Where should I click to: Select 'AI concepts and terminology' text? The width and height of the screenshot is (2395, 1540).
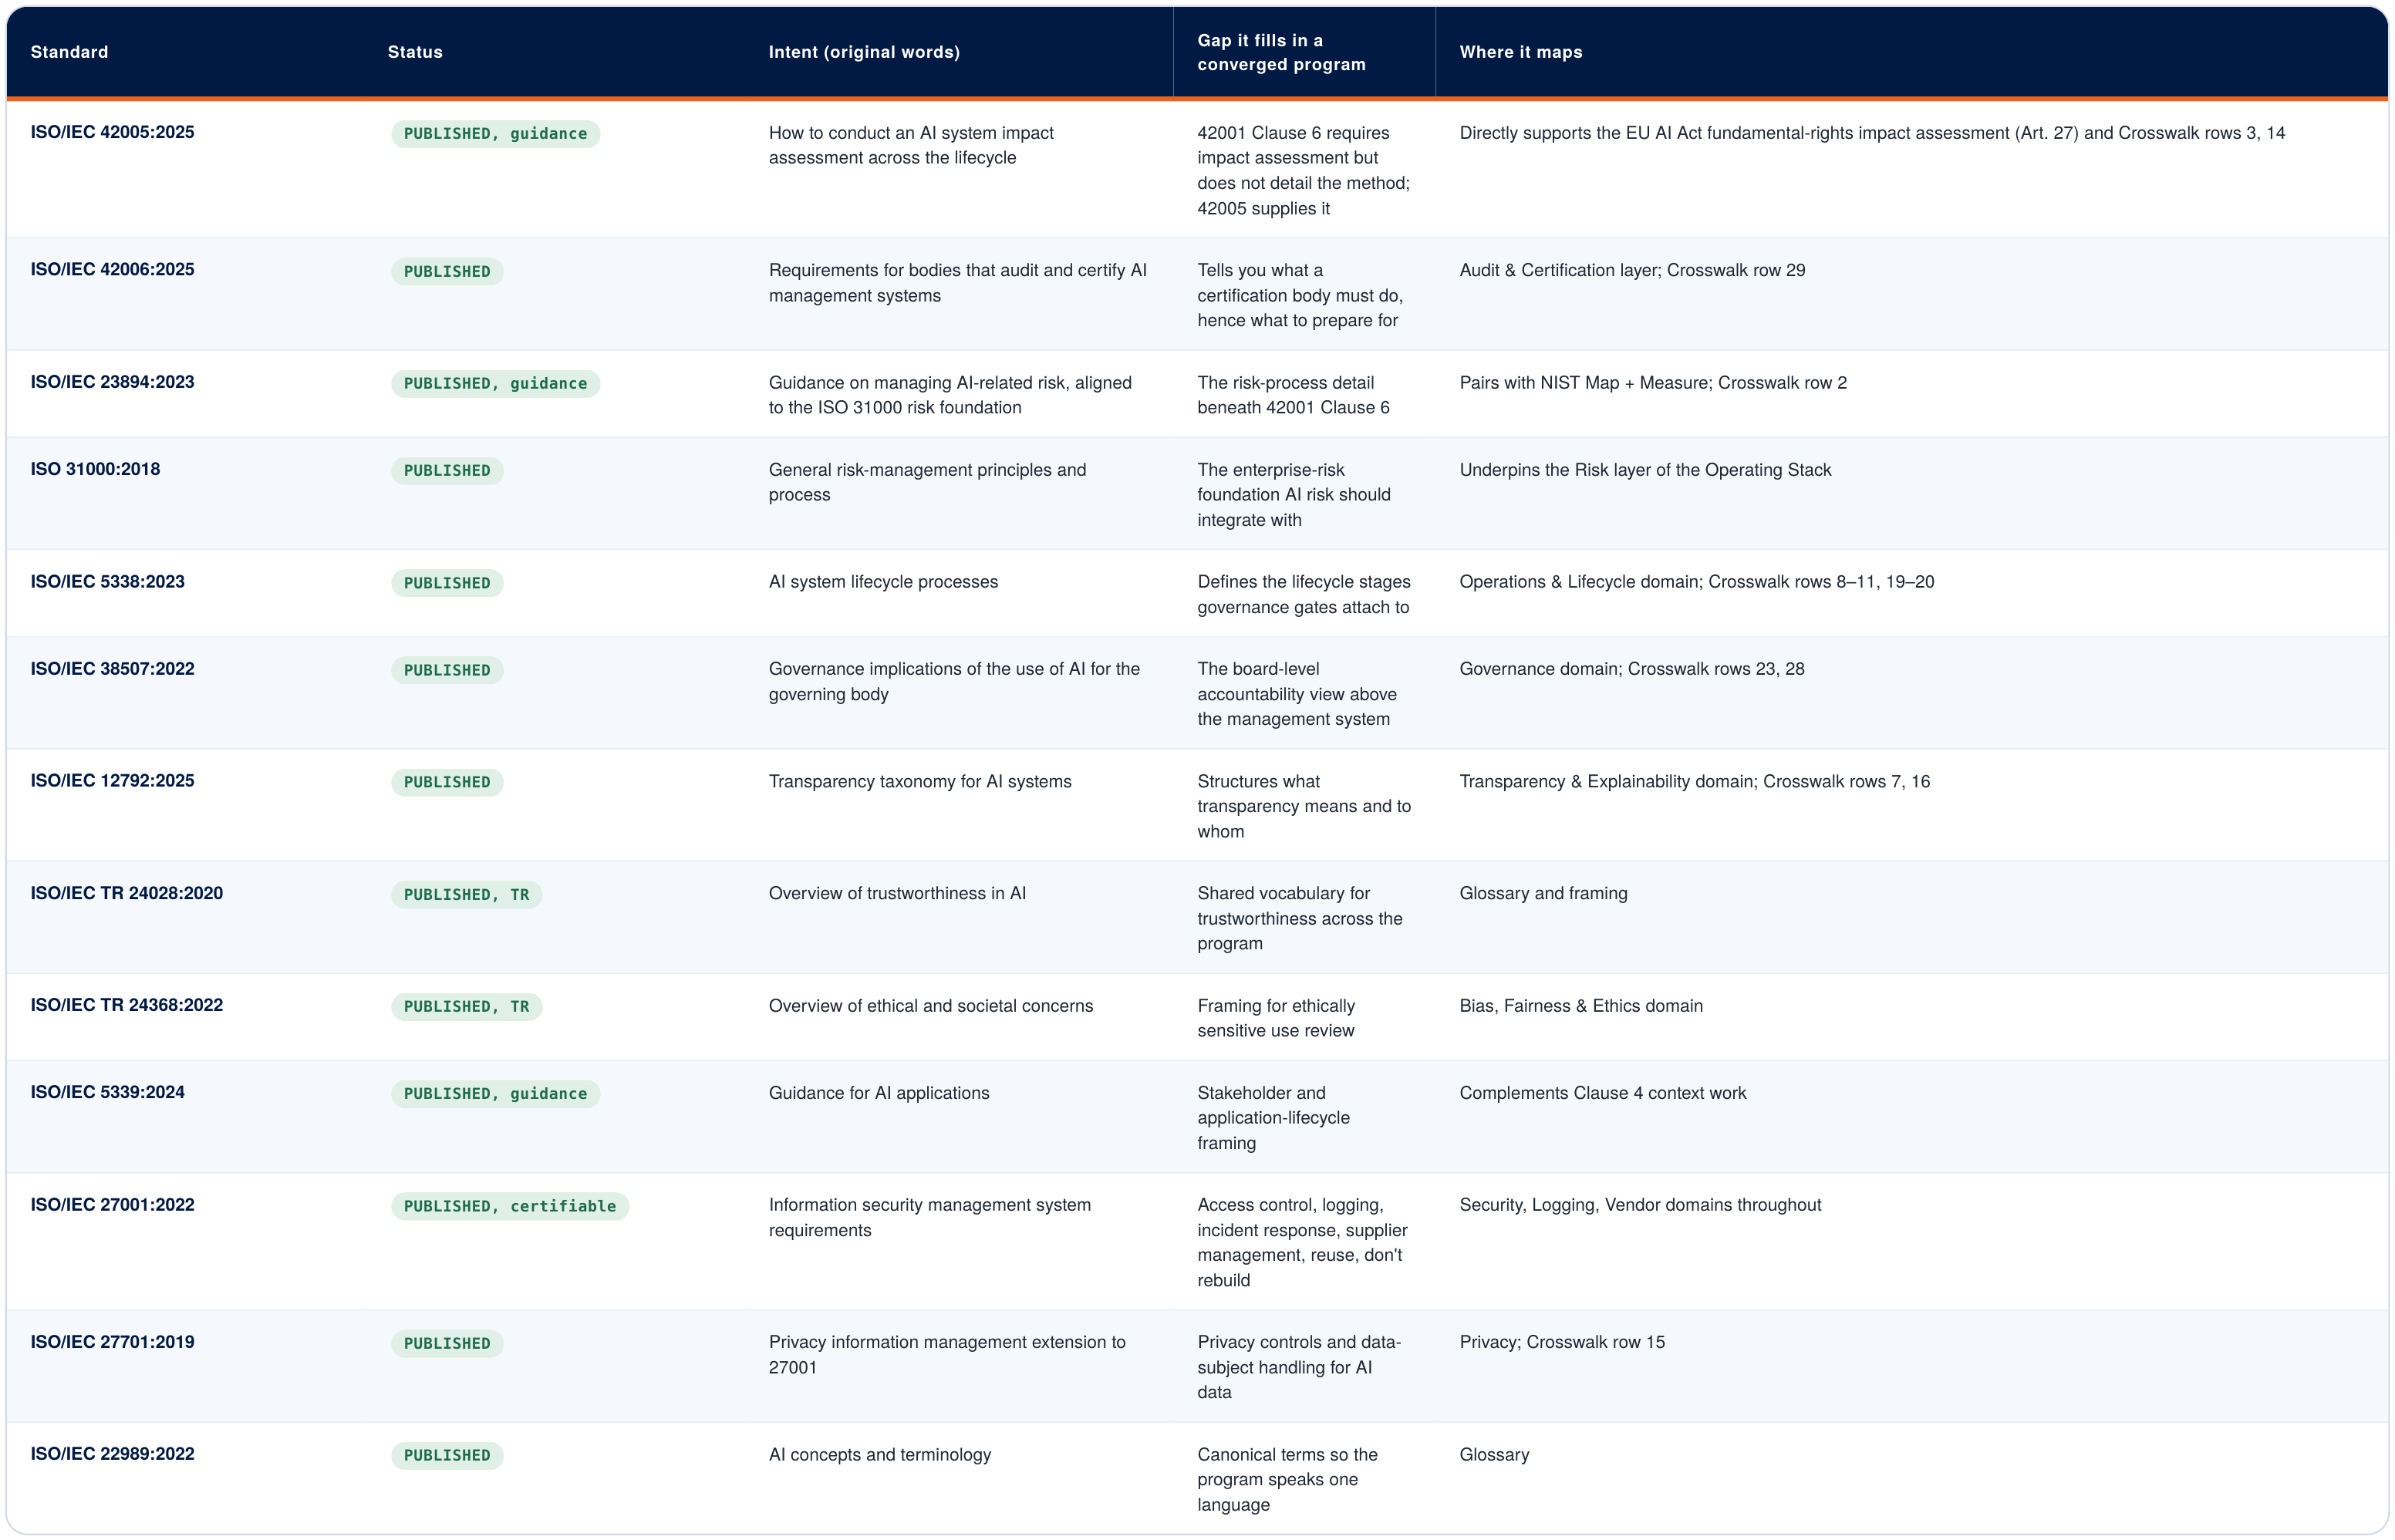[880, 1455]
